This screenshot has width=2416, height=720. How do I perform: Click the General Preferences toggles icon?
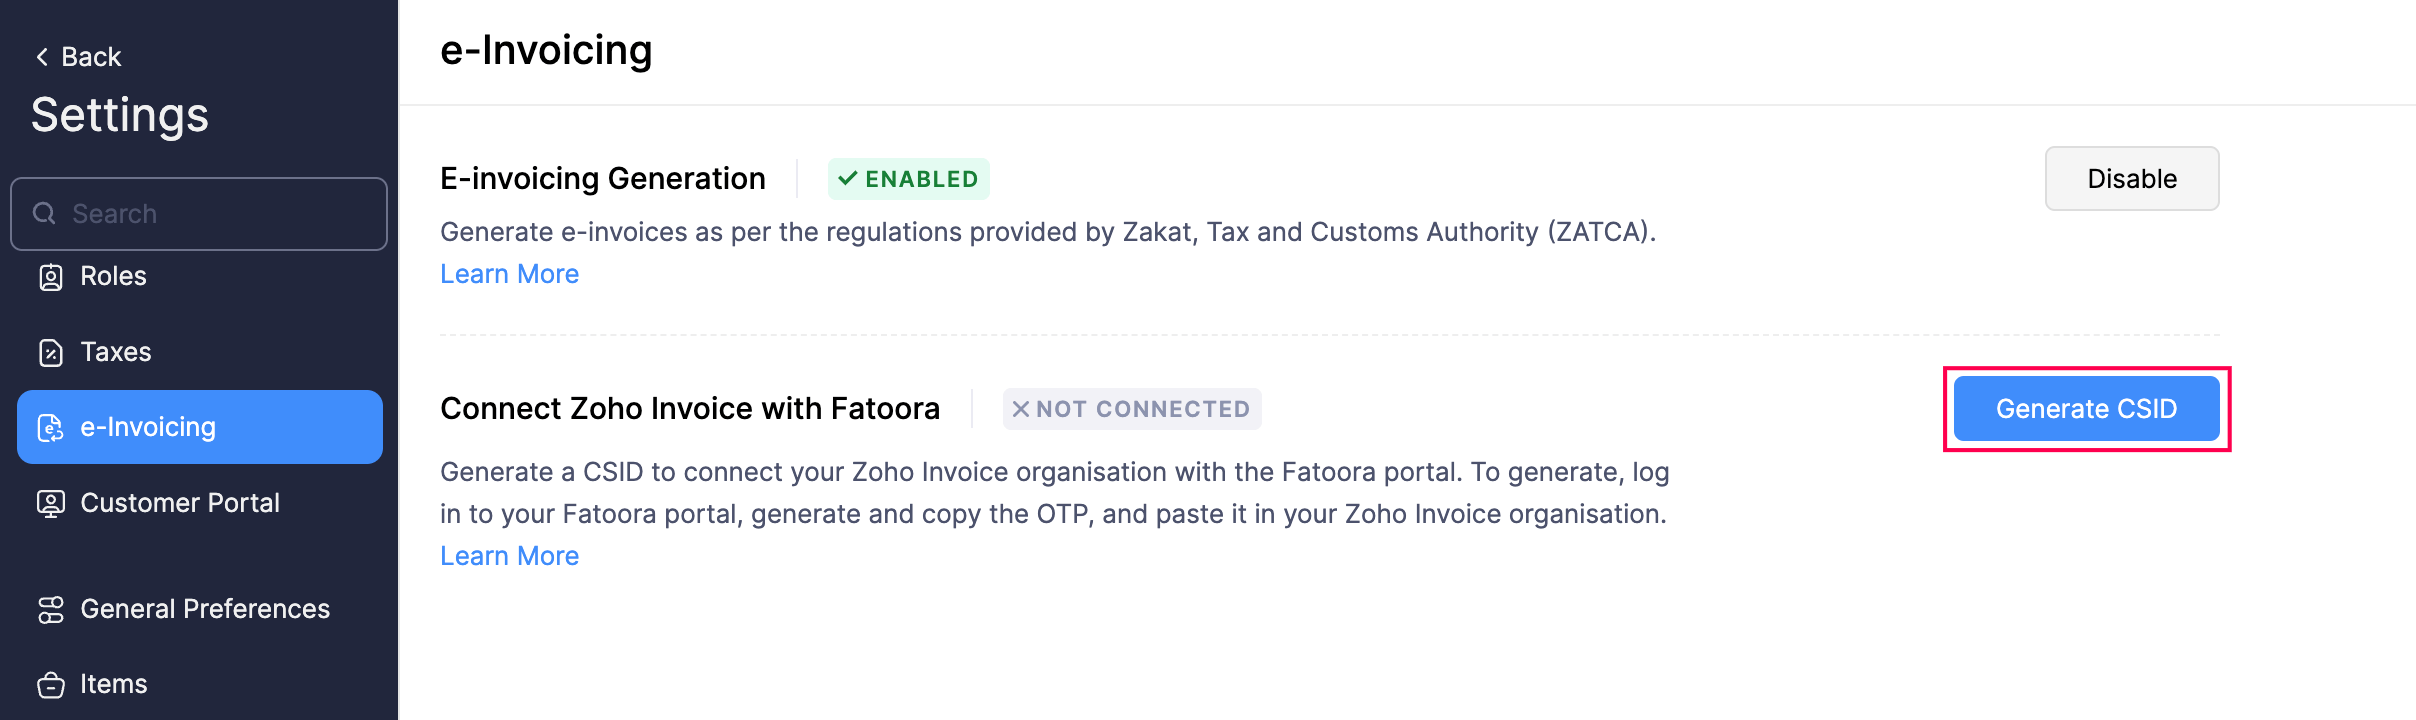(51, 609)
